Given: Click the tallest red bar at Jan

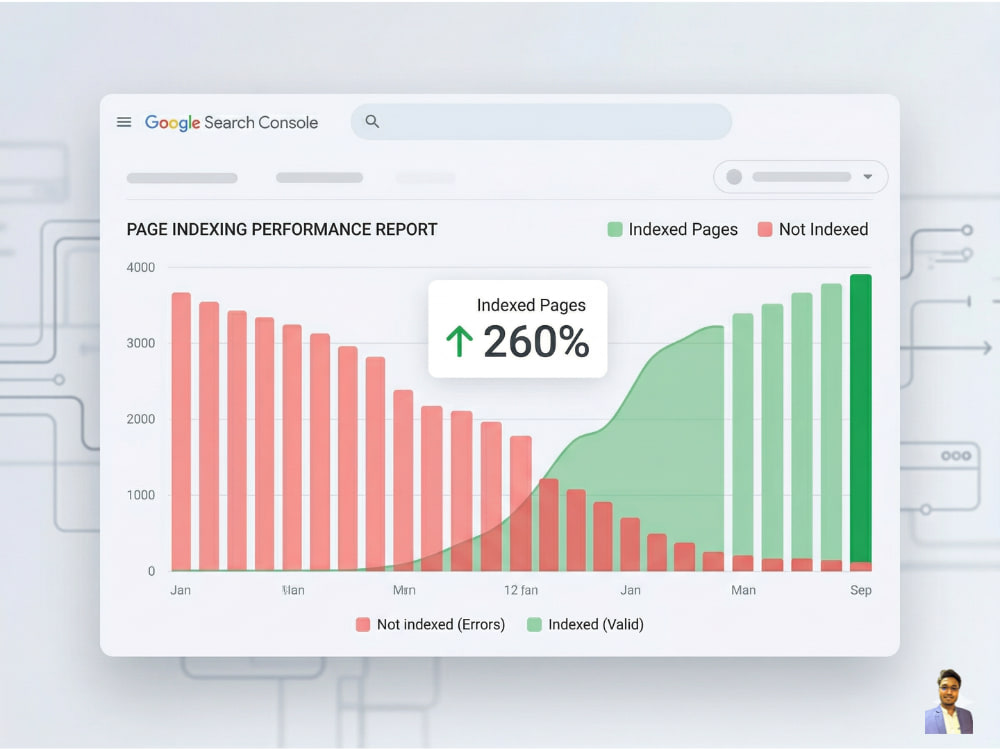Looking at the screenshot, I should 181,432.
